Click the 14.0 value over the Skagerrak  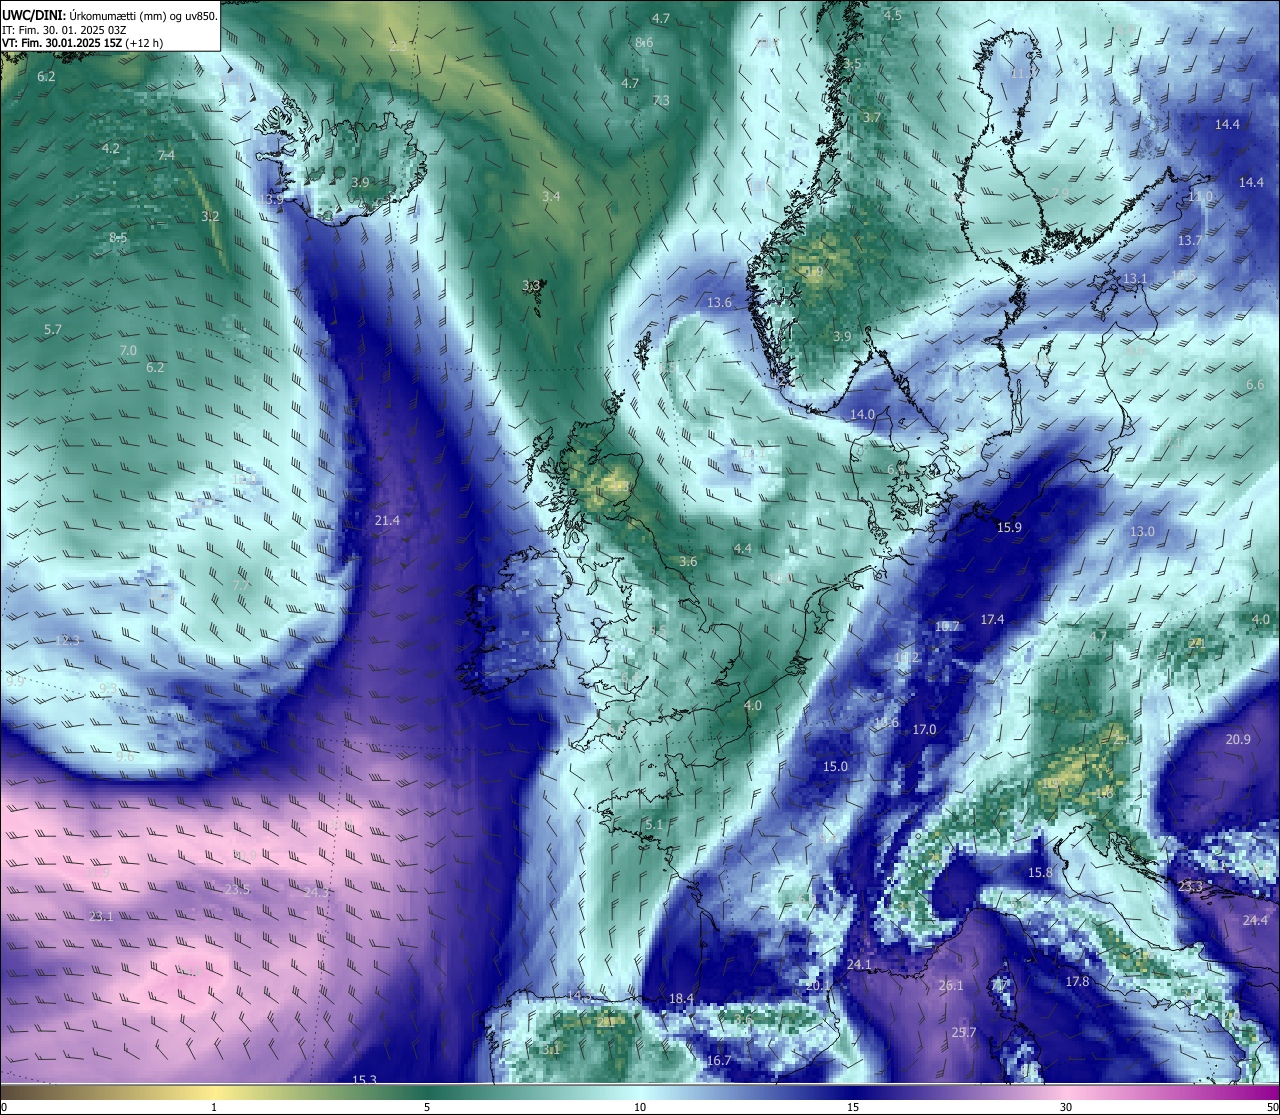pyautogui.click(x=862, y=414)
